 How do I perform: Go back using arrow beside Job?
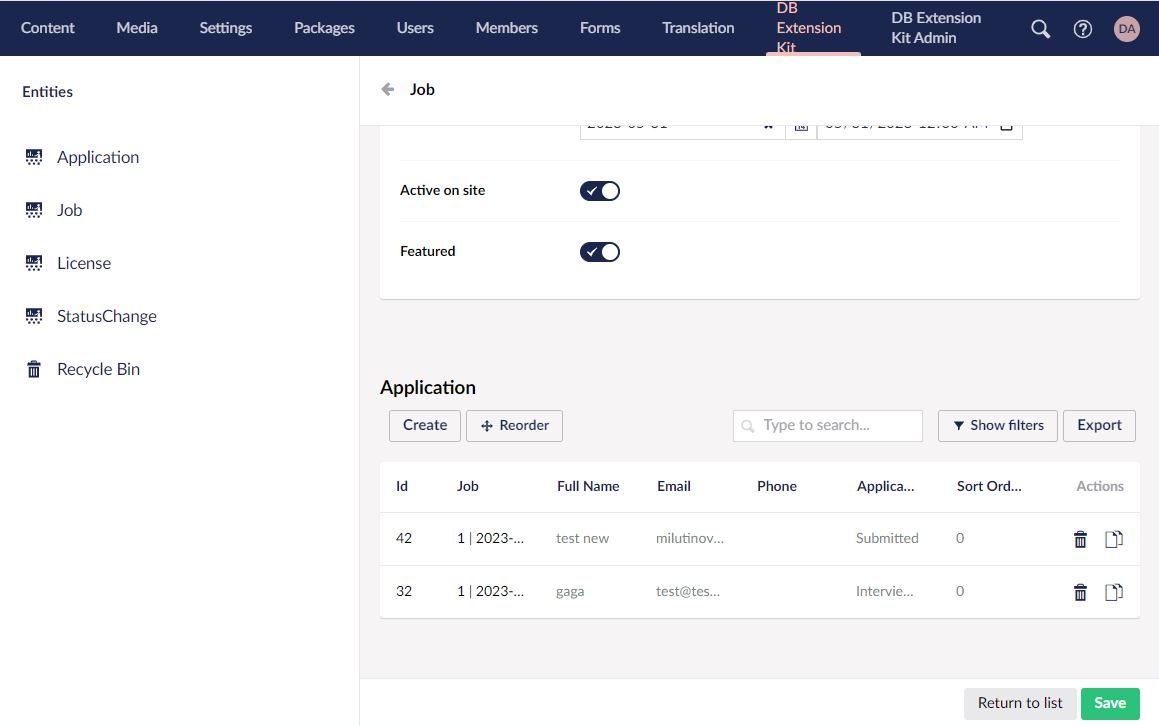388,89
